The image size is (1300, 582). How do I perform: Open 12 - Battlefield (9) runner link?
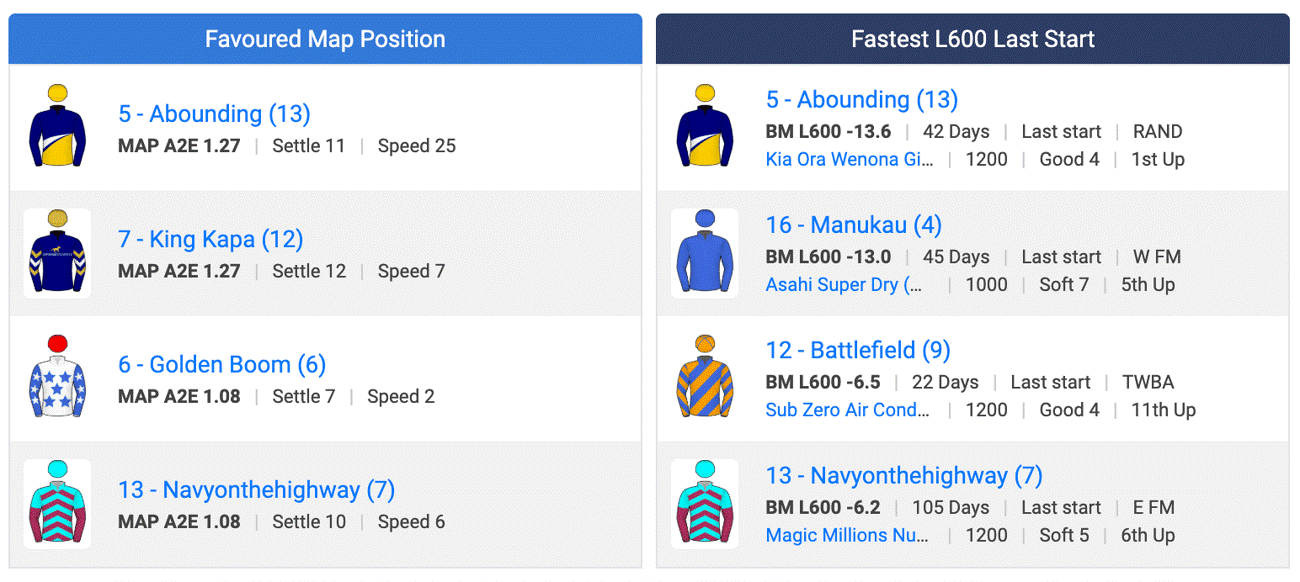[x=857, y=350]
